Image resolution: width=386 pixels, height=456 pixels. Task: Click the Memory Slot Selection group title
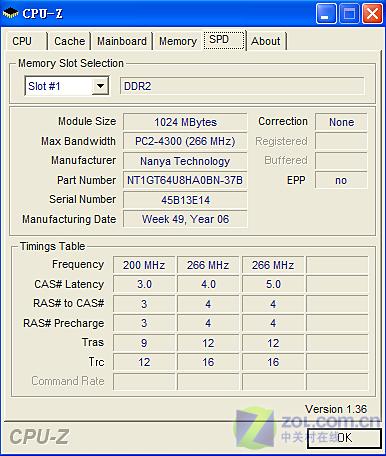(x=71, y=63)
